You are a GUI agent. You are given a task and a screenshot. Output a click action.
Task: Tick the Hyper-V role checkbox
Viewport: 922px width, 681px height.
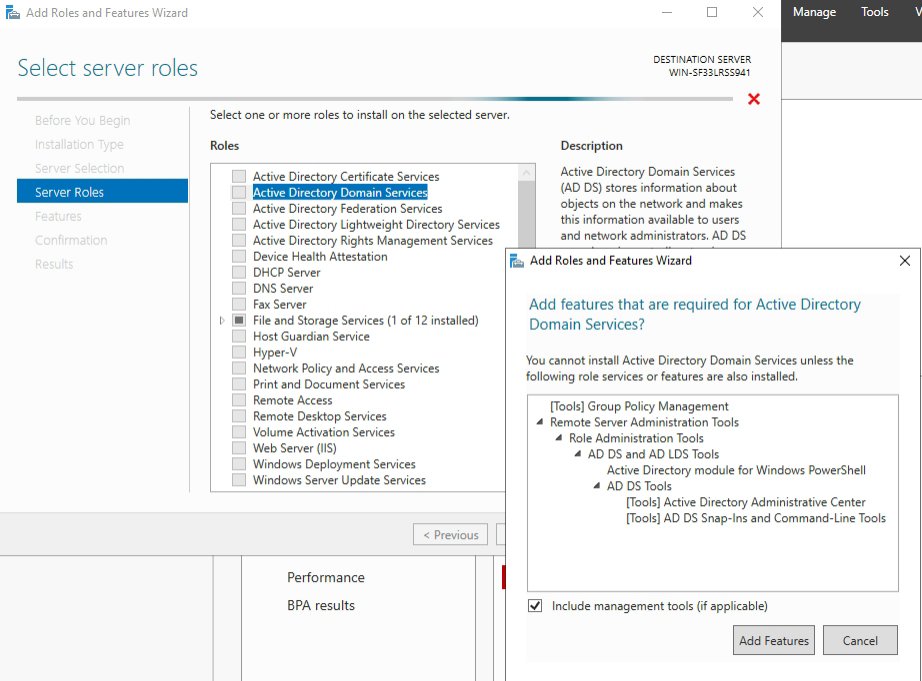click(238, 352)
